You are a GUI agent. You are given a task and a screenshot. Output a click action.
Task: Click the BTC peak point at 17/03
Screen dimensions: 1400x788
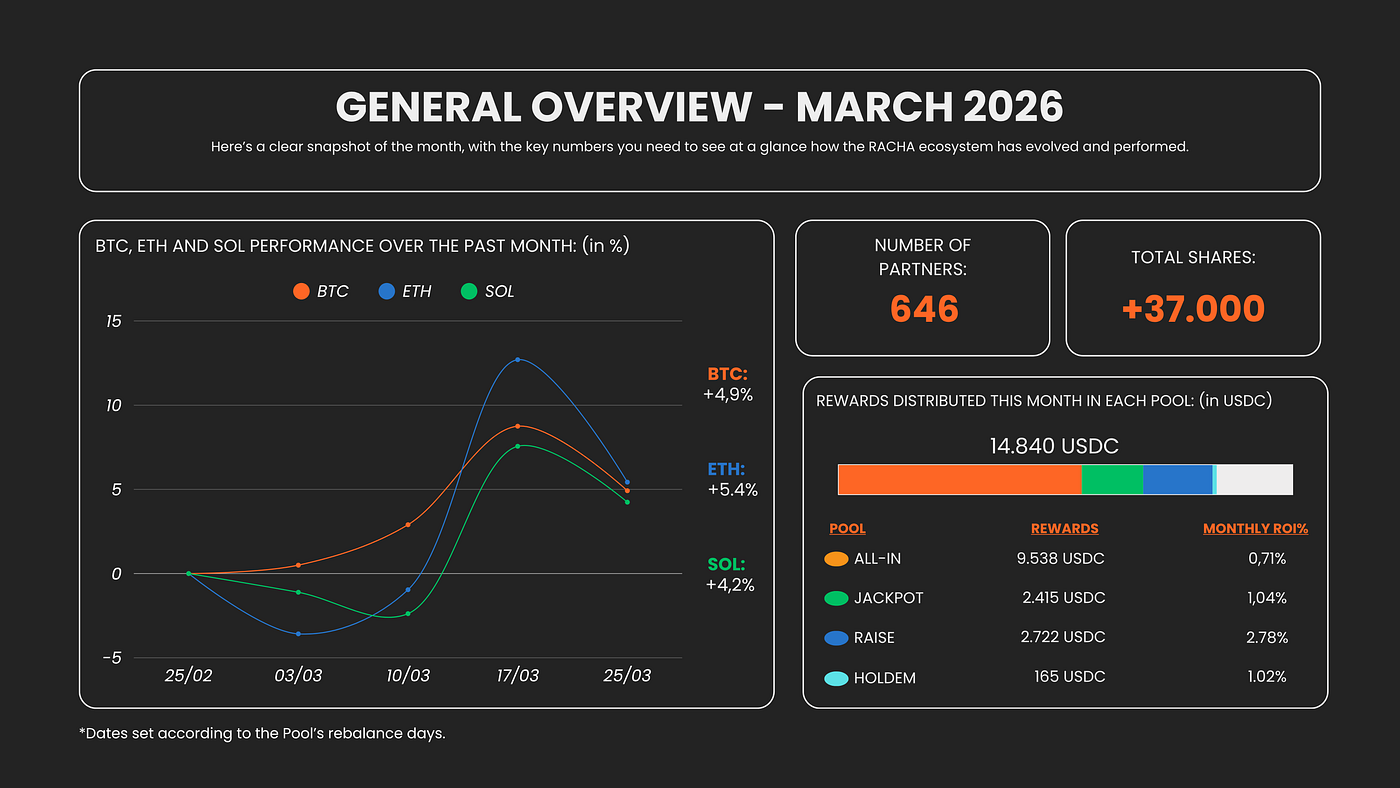click(517, 426)
